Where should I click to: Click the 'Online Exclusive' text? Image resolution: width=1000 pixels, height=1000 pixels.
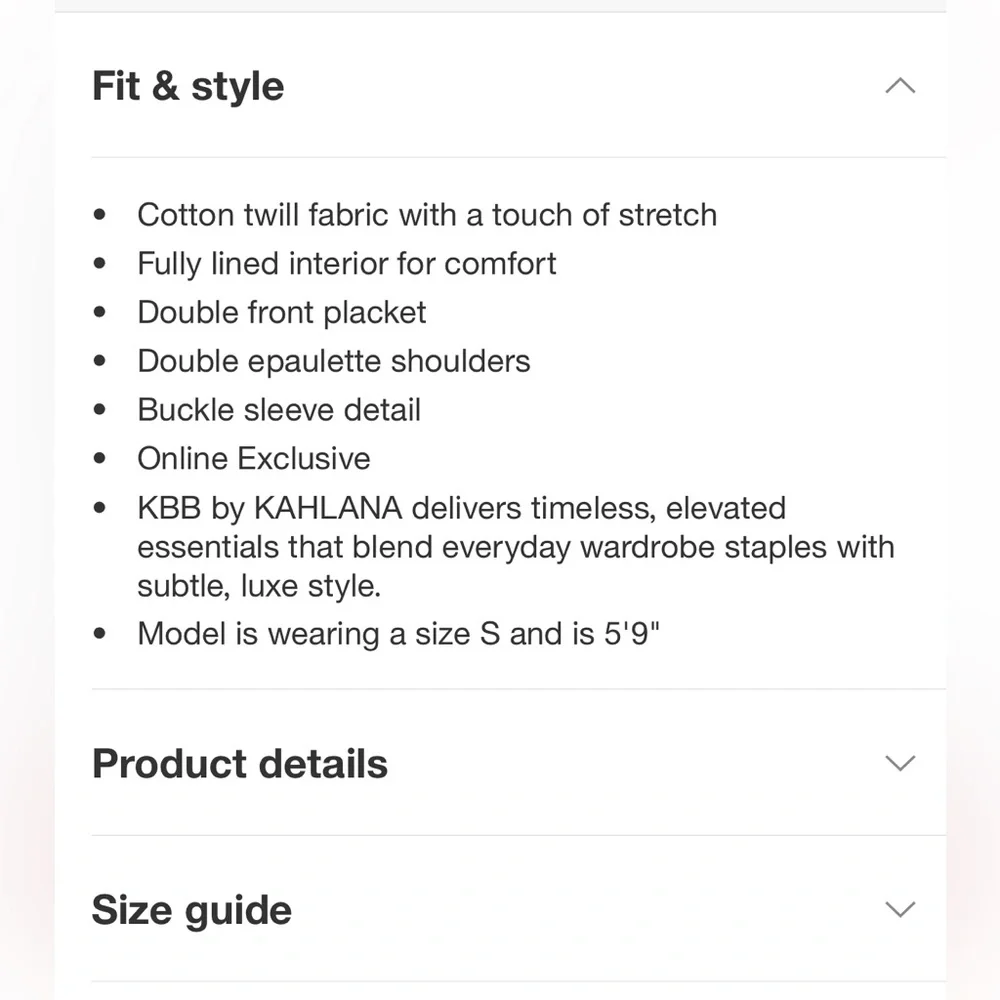[253, 459]
